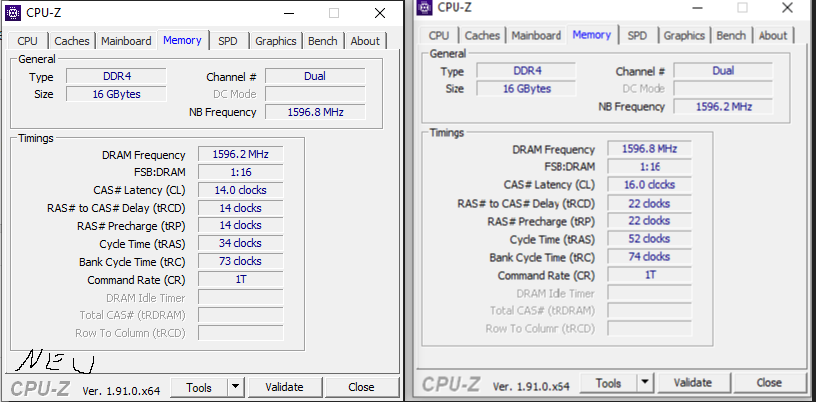Click the Close button in the left window
The image size is (816, 402).
(x=361, y=387)
